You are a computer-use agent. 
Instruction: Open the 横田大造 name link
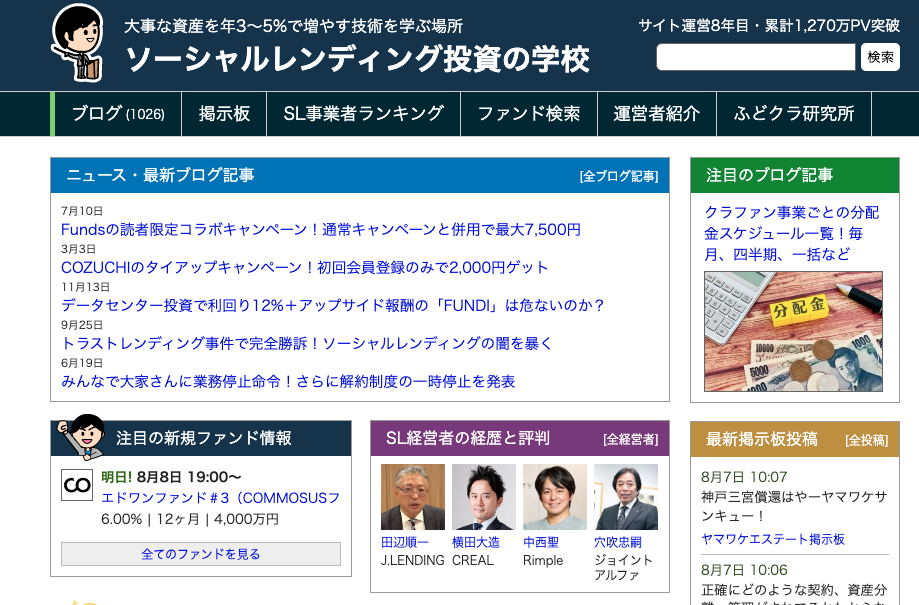476,543
